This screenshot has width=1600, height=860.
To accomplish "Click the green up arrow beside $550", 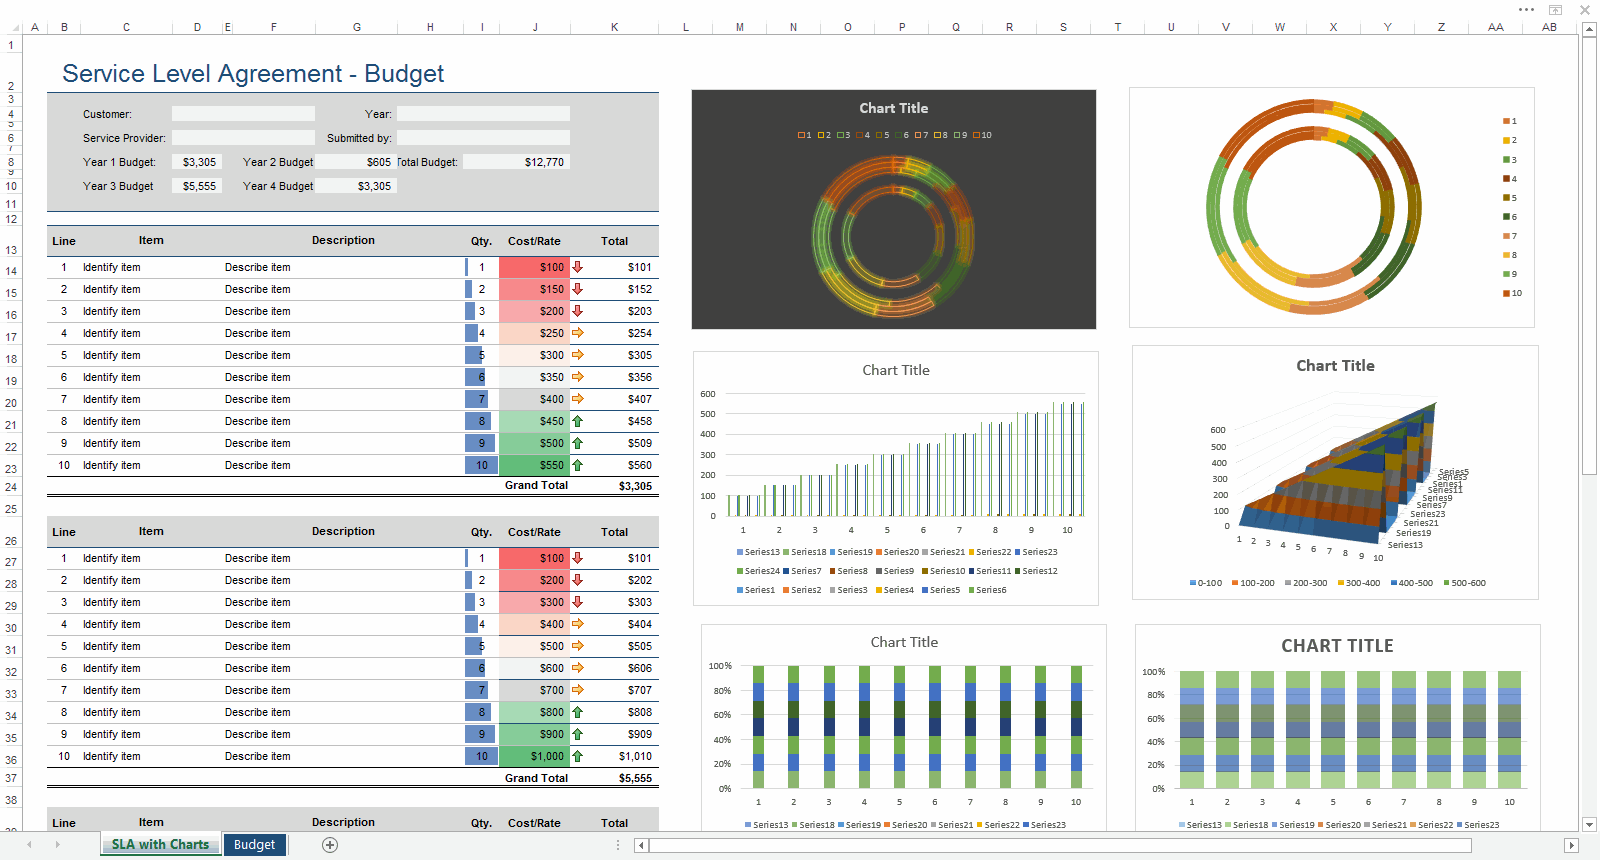I will (578, 465).
